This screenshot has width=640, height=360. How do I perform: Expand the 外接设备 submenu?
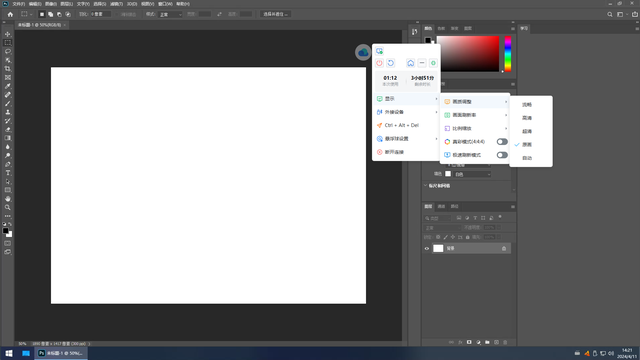(407, 112)
